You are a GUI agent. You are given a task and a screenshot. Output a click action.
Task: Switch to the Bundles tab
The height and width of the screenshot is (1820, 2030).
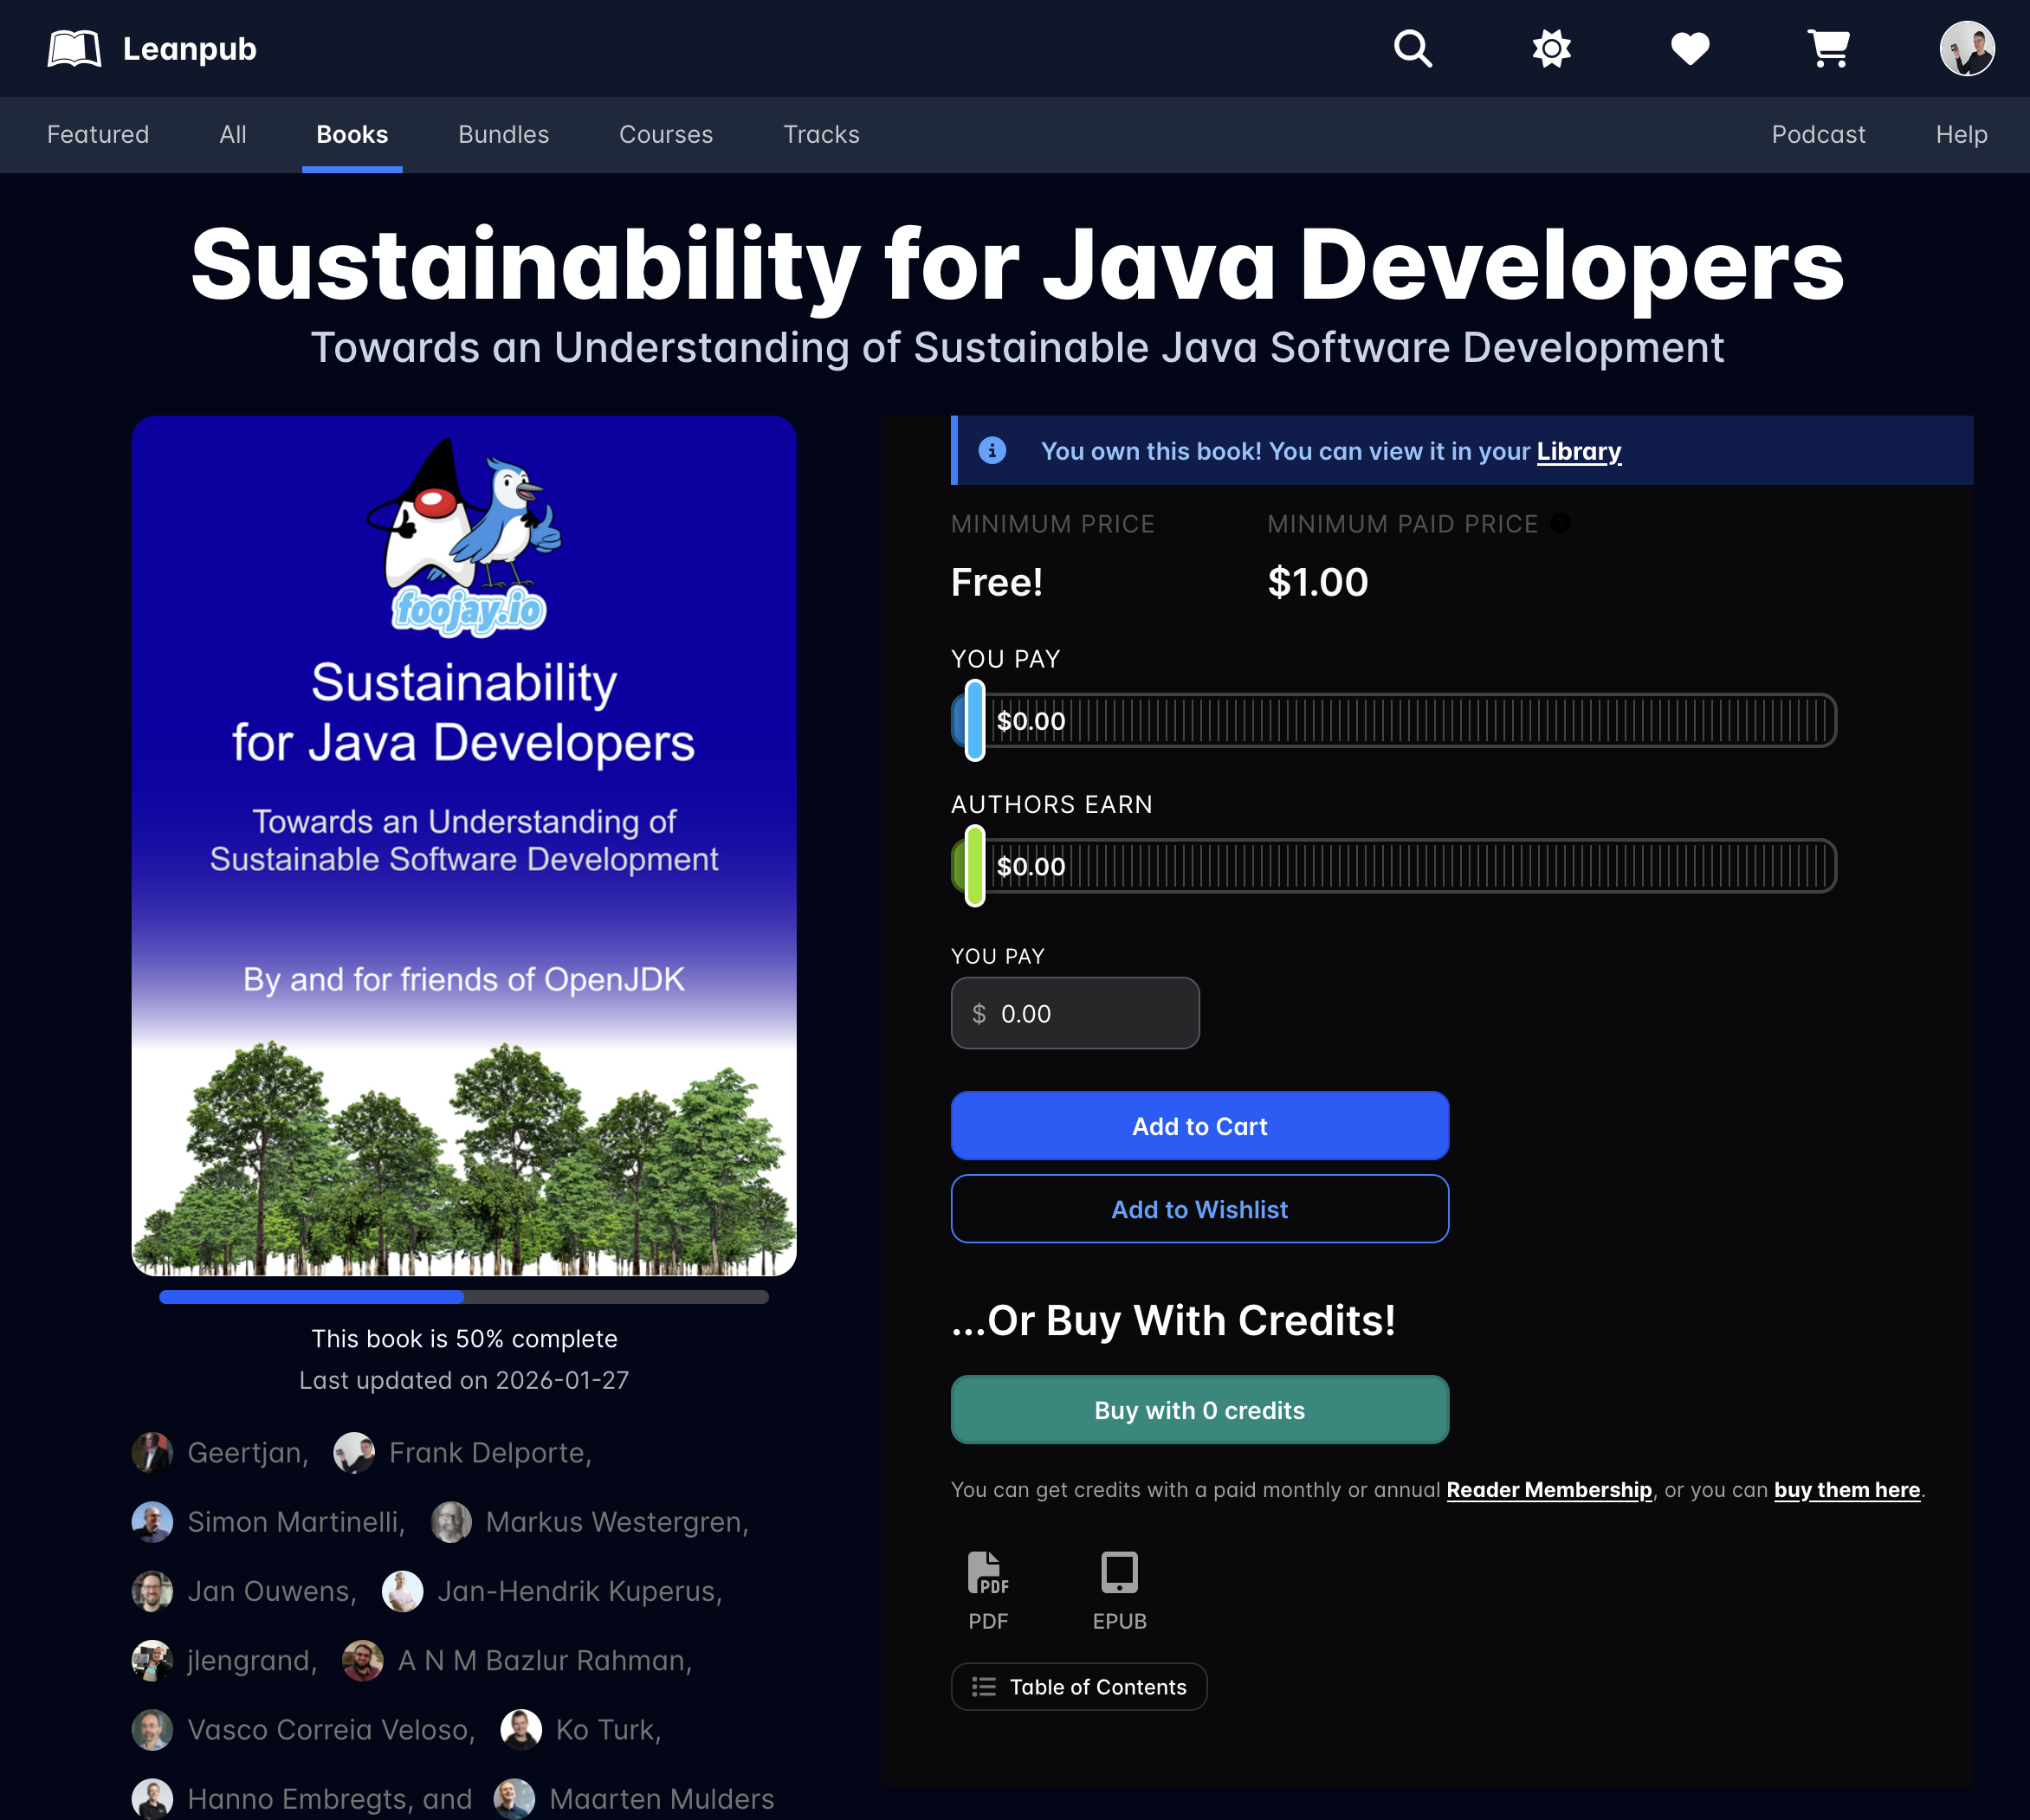503,134
